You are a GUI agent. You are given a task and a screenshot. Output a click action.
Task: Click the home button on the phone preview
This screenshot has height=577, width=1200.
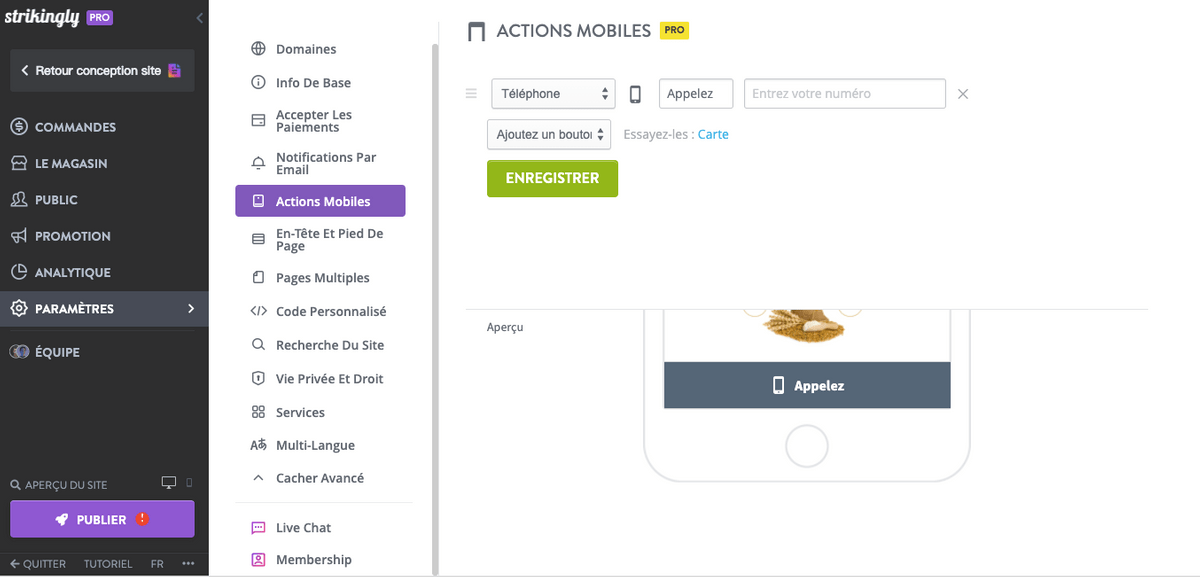807,446
